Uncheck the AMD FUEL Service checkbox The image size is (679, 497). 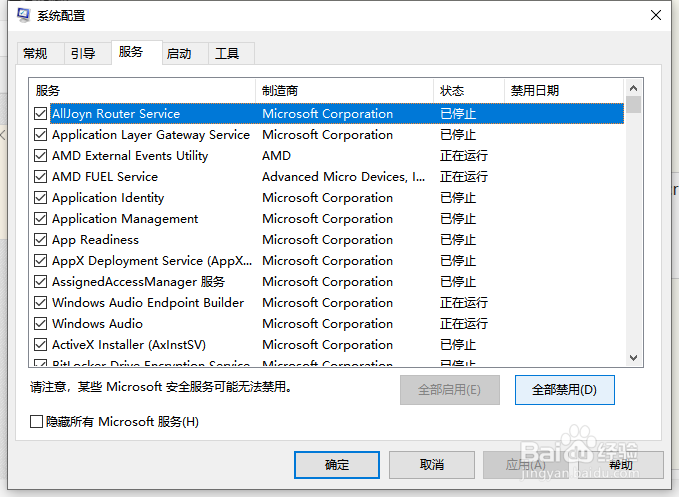tap(40, 177)
